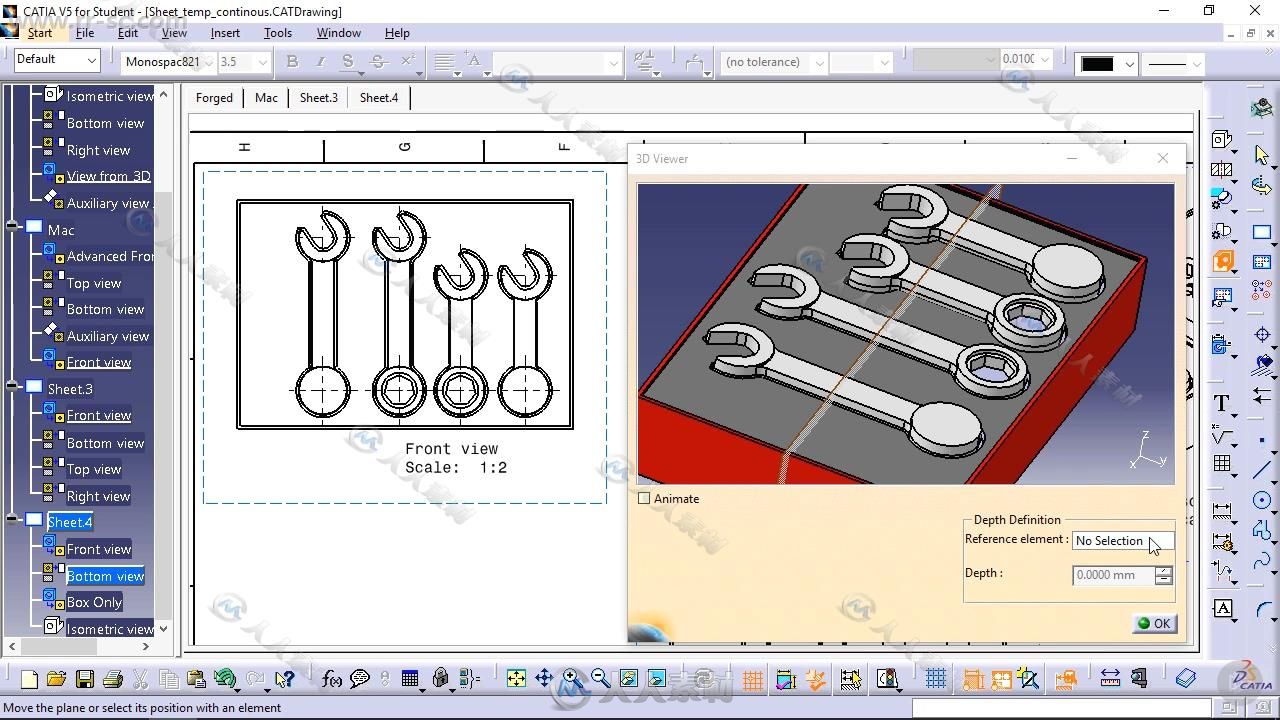This screenshot has width=1280, height=720.
Task: Select the arrow Select tool in the right toolbar
Action: (x=1261, y=155)
